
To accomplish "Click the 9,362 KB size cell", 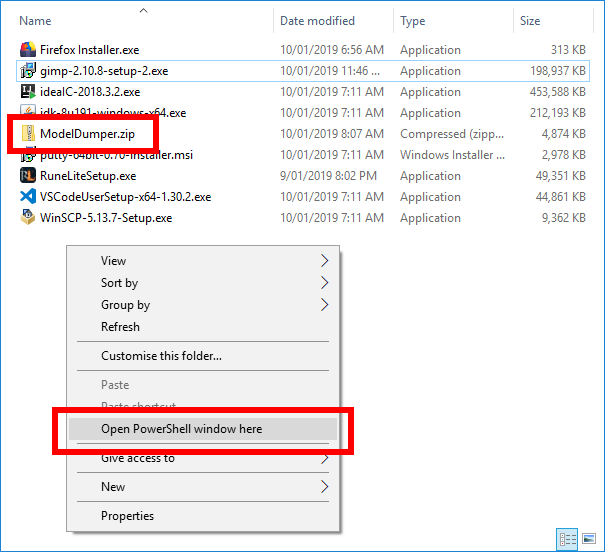I will tap(563, 218).
